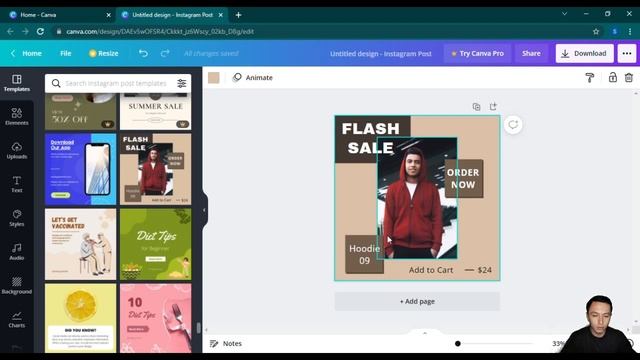Click the browser address bar URL
Image resolution: width=640 pixels, height=360 pixels.
160,31
